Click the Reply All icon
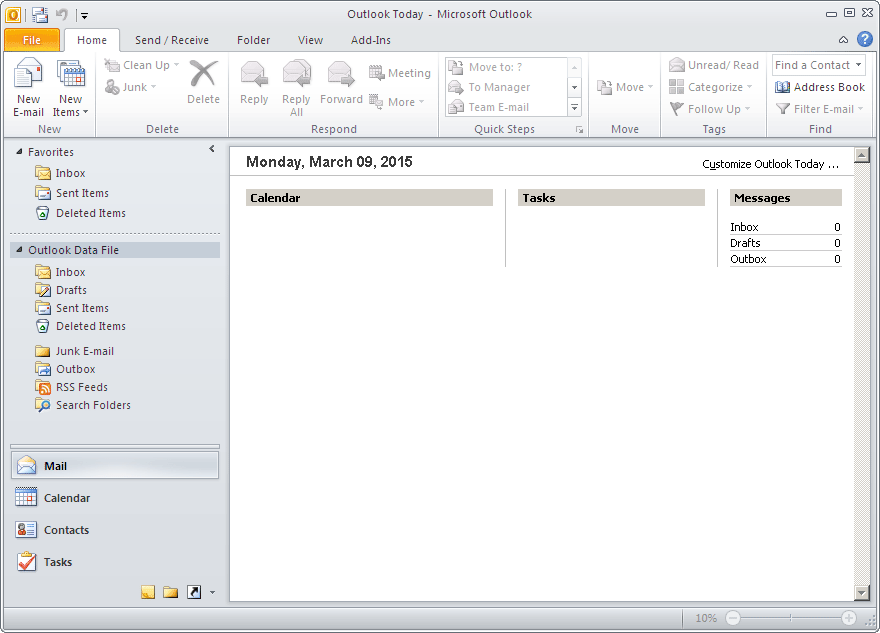Screen dimensions: 880x633 (x=296, y=74)
